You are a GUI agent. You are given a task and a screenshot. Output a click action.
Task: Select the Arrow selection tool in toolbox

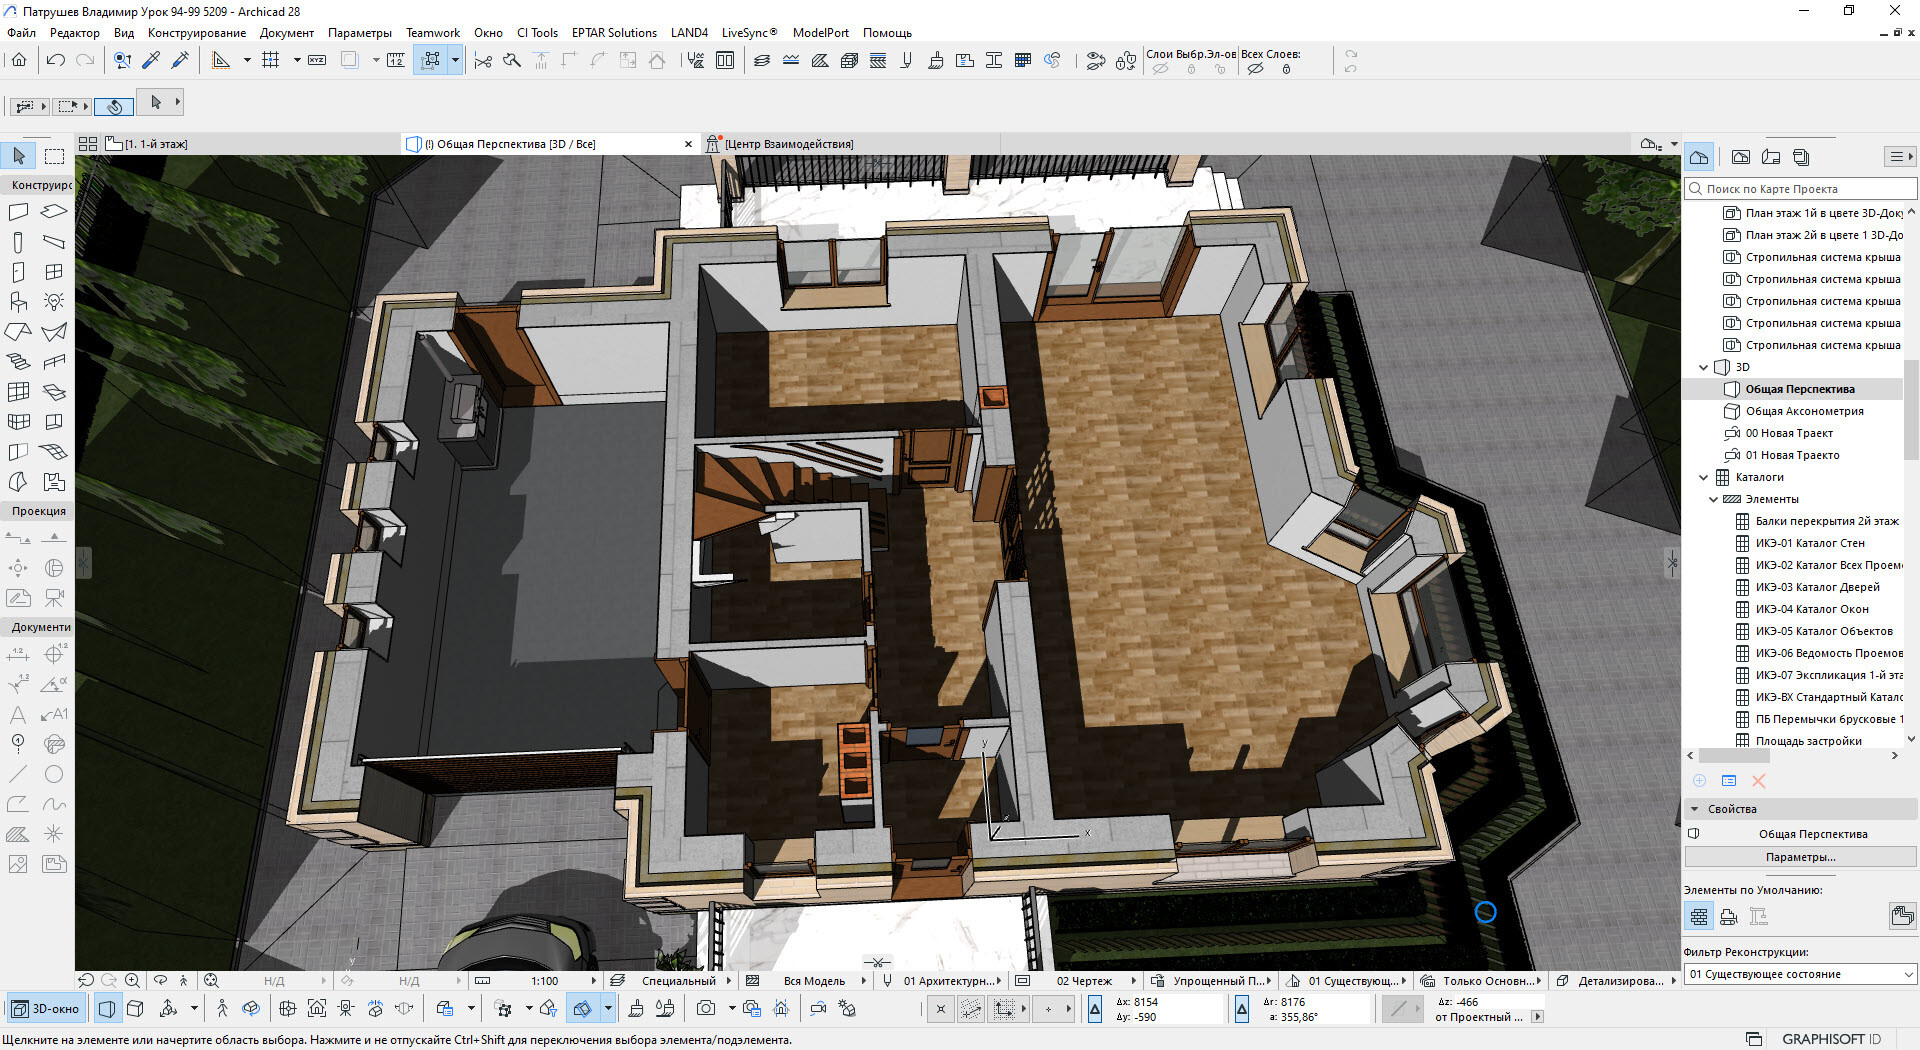[19, 156]
